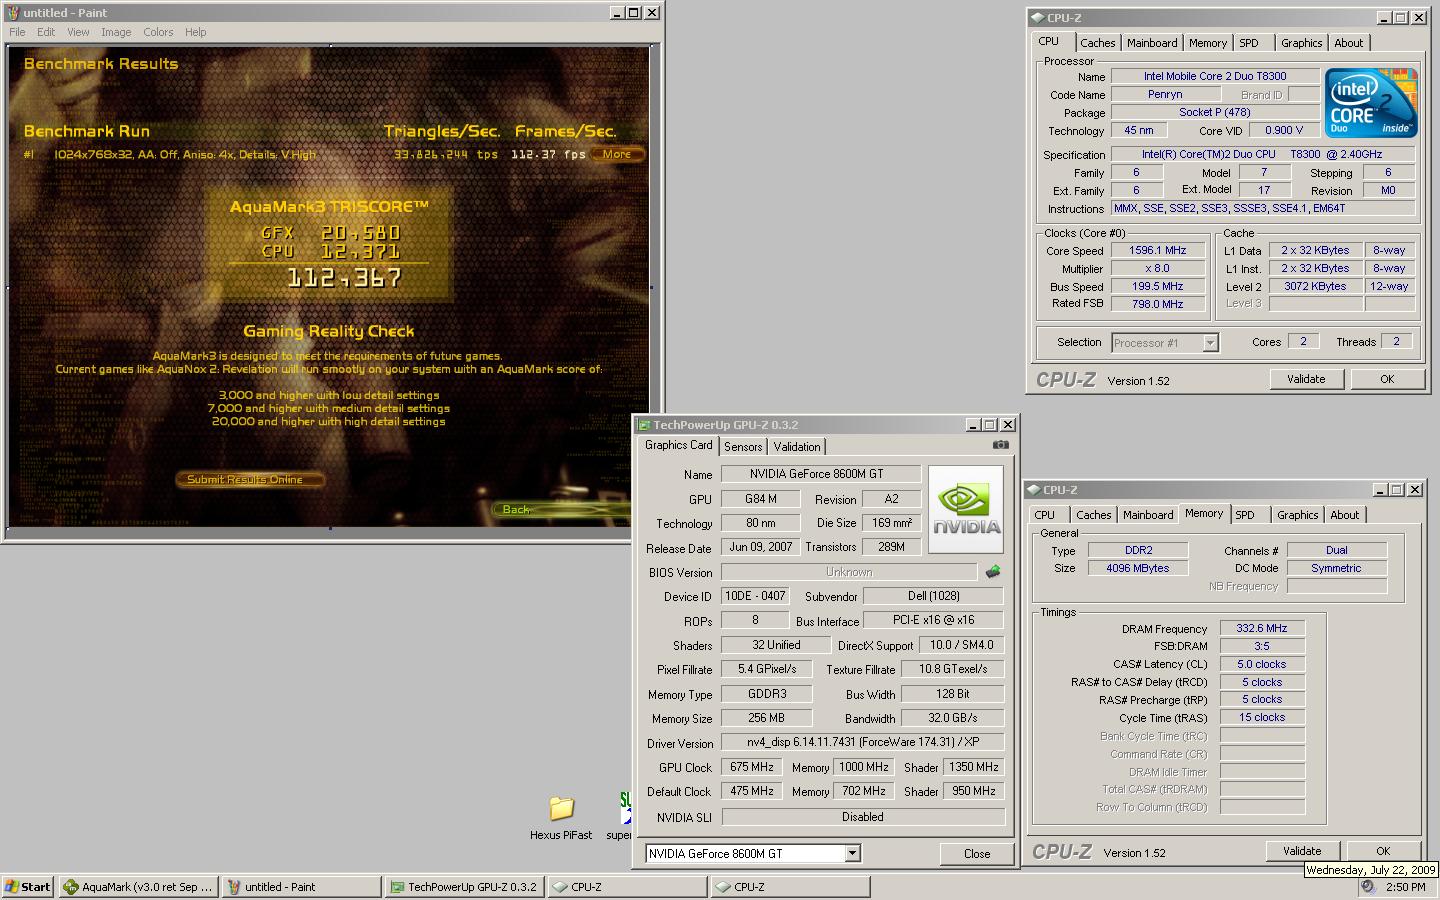The height and width of the screenshot is (900, 1440).
Task: Click the Driver Version field in GPU-Z
Action: pyautogui.click(x=863, y=742)
